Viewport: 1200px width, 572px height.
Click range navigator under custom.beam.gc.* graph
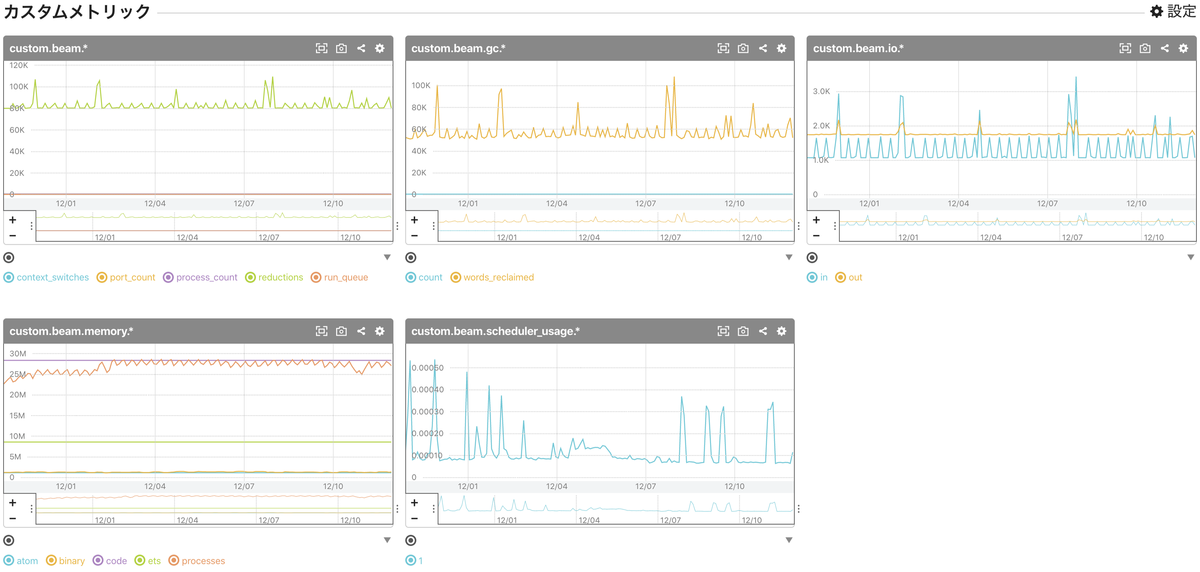click(x=616, y=226)
